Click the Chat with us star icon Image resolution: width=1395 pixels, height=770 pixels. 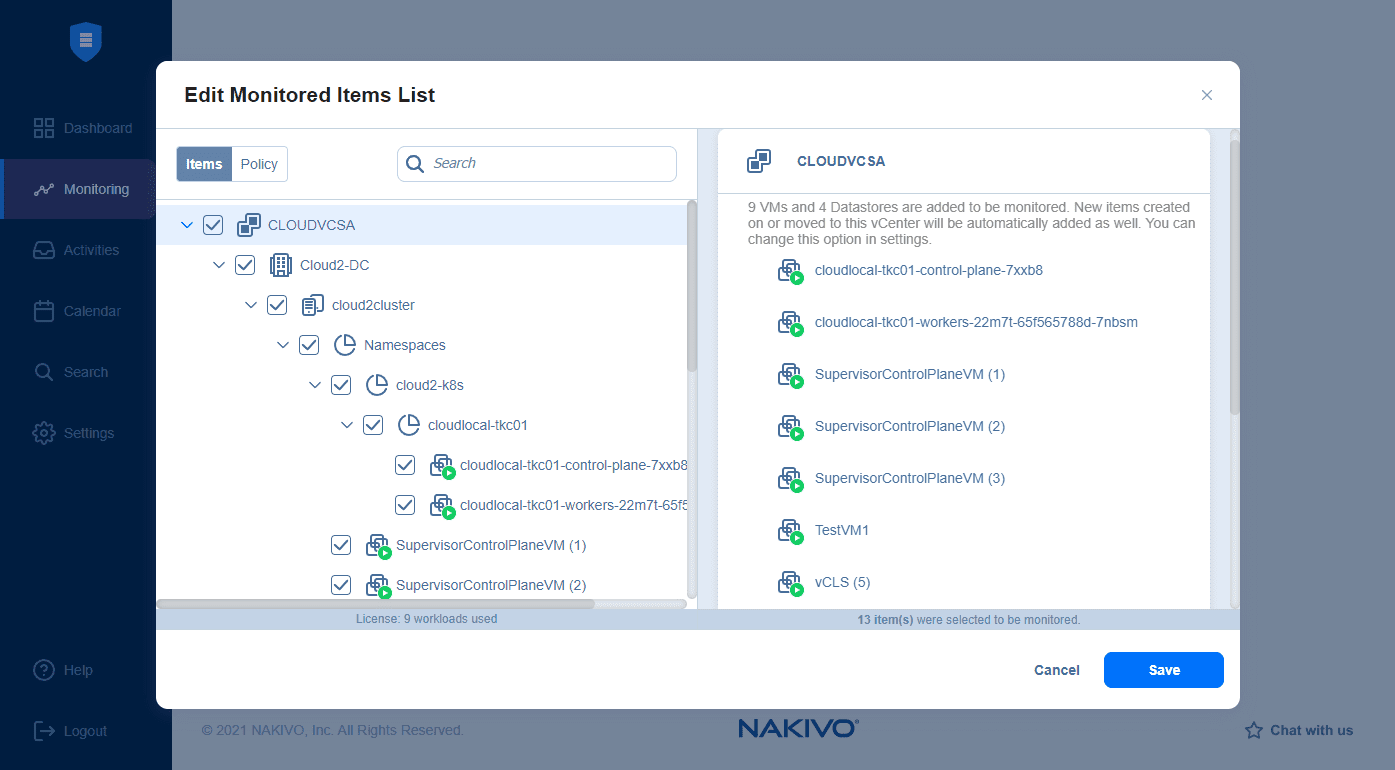pyautogui.click(x=1254, y=731)
